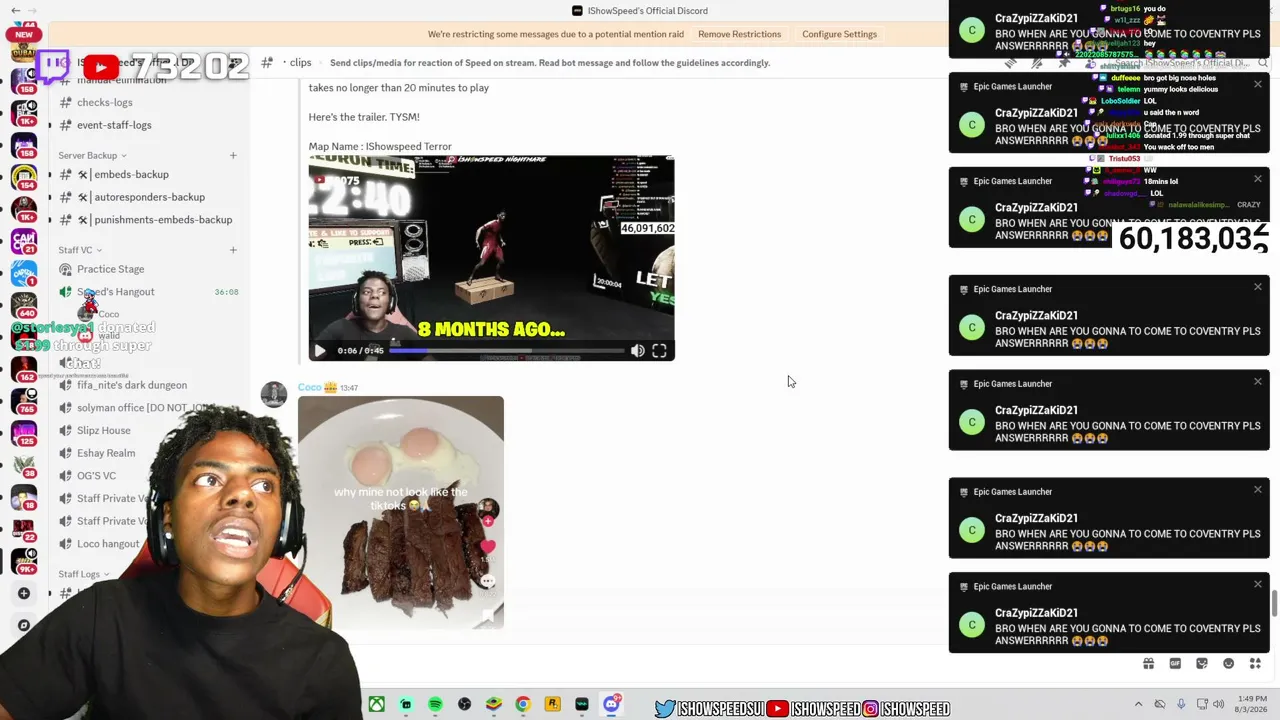Viewport: 1280px width, 720px height.
Task: Collapse the Staff Logs category
Action: pos(84,575)
